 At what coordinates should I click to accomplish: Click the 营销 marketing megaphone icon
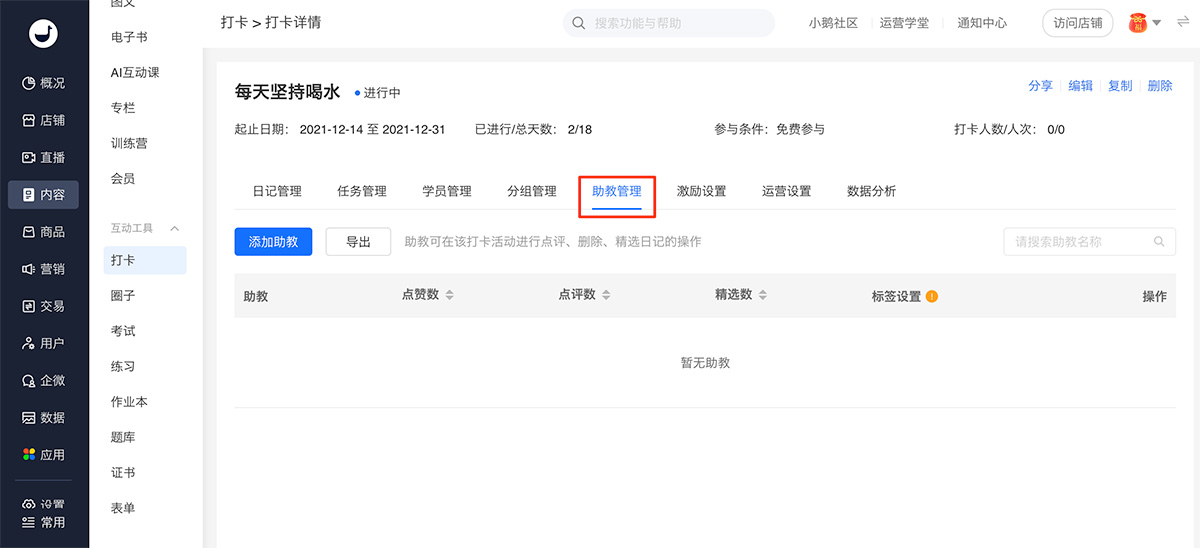29,269
